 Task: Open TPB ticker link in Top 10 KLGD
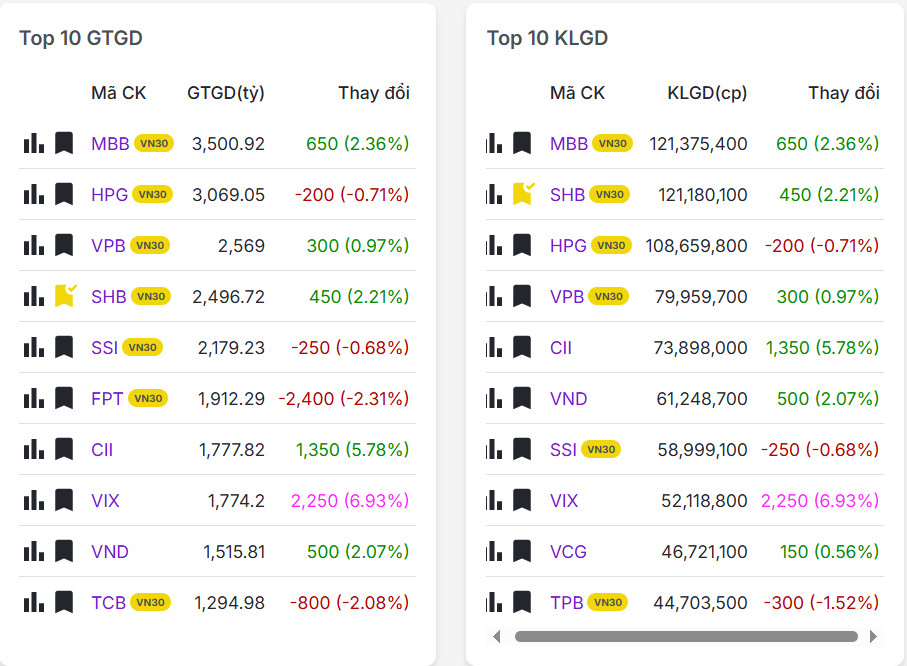click(x=566, y=602)
